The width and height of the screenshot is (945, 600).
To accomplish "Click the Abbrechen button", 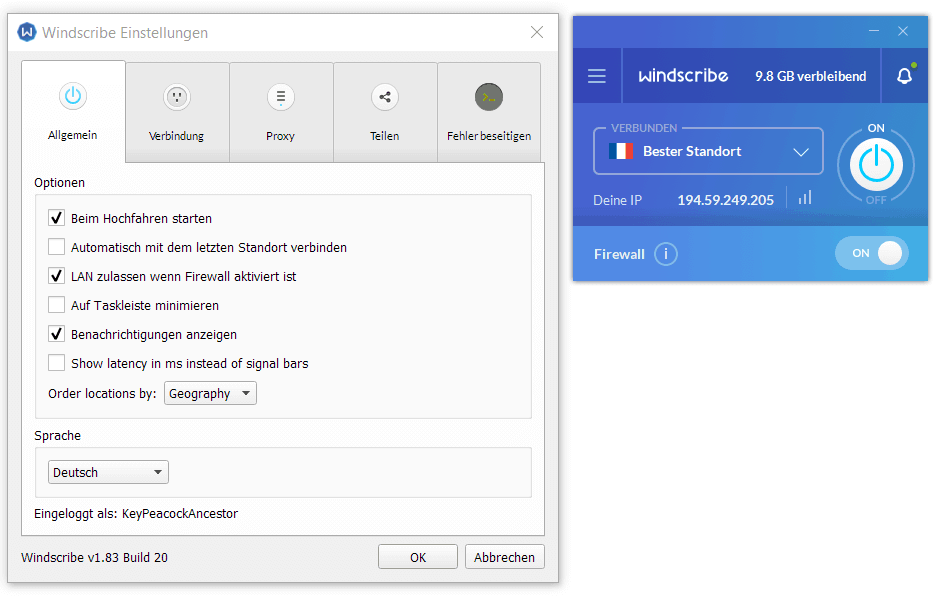I will tap(504, 557).
